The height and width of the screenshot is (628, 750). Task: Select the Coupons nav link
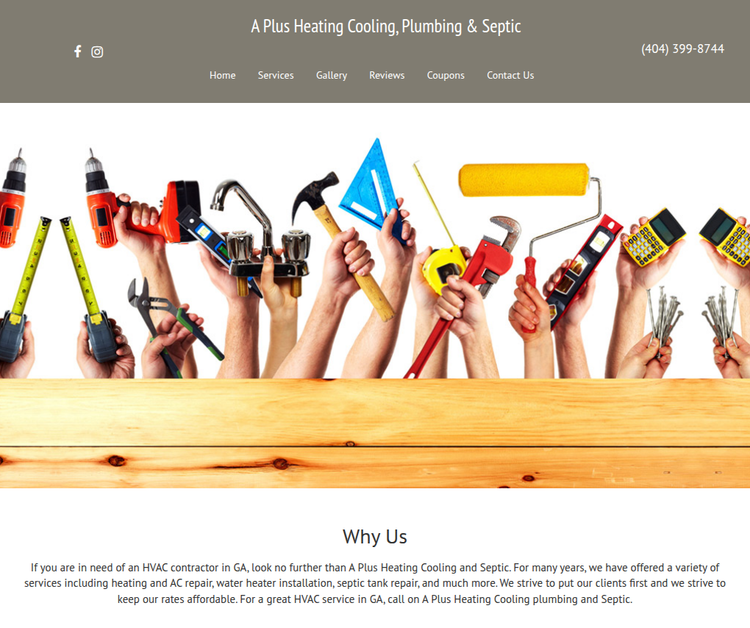pos(445,76)
